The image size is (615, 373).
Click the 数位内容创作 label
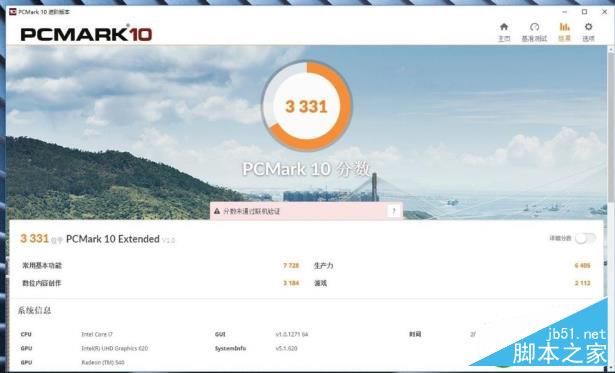[42, 283]
